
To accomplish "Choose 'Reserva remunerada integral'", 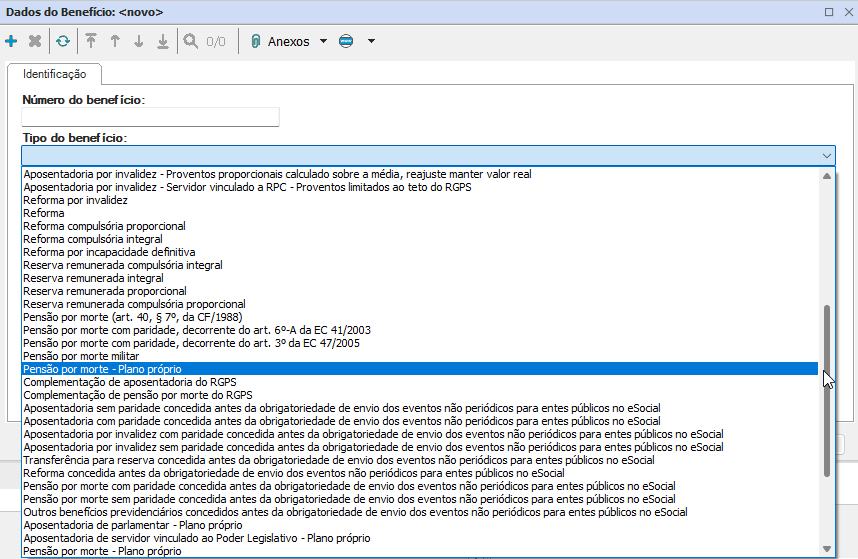I will point(420,278).
